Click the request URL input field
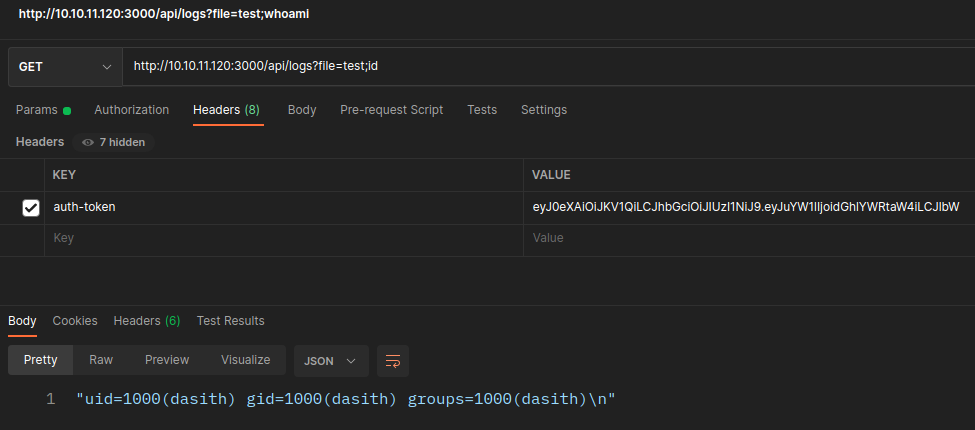 [540, 67]
